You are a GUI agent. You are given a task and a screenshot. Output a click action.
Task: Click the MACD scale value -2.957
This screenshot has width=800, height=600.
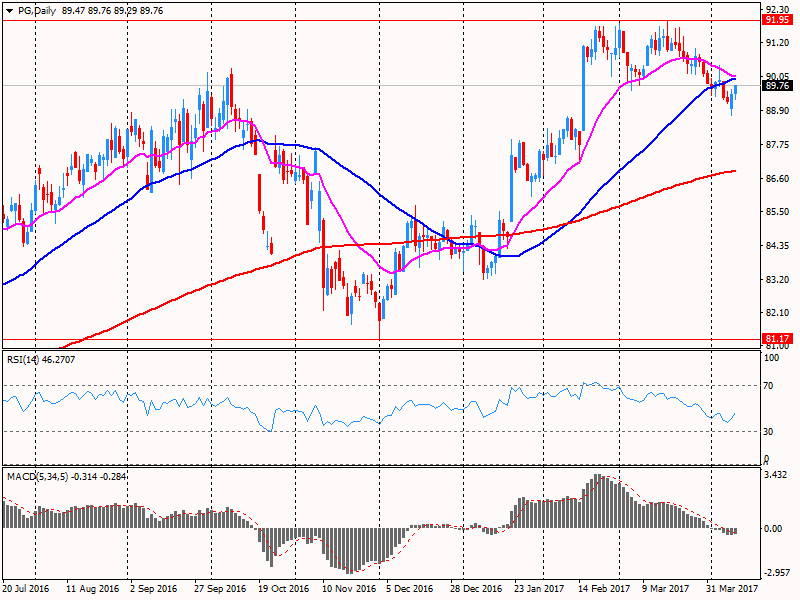(x=776, y=573)
